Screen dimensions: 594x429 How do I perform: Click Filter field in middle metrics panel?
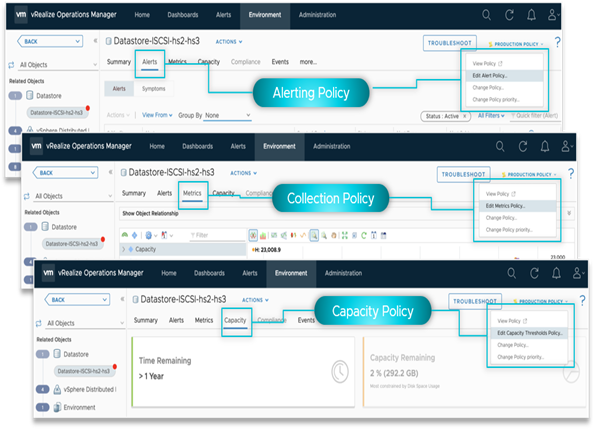(217, 235)
